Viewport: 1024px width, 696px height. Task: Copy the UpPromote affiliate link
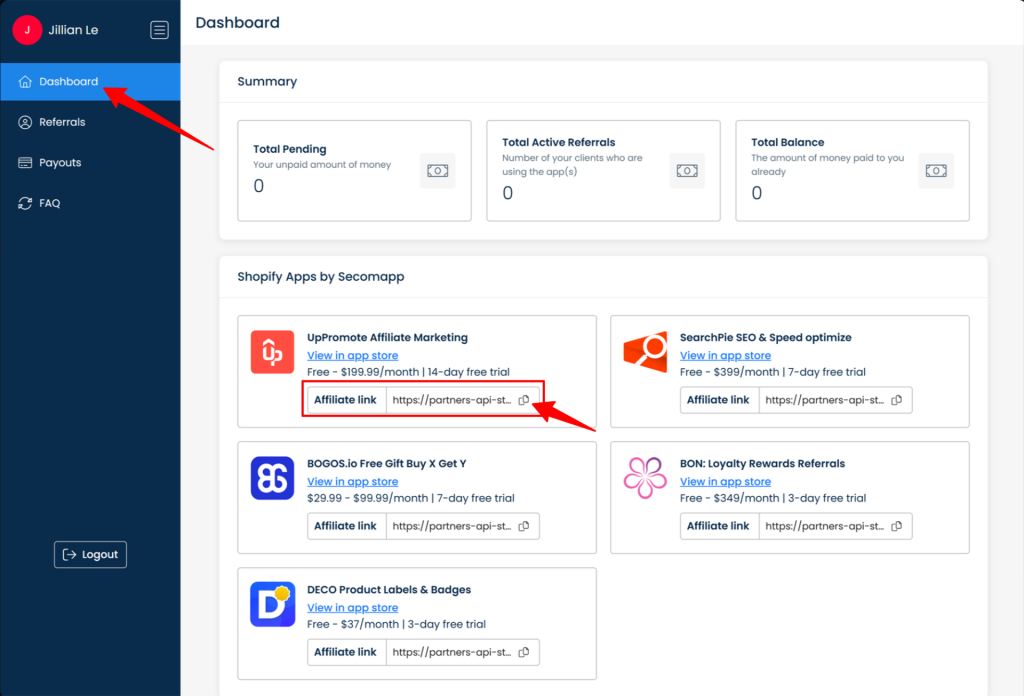[x=524, y=400]
